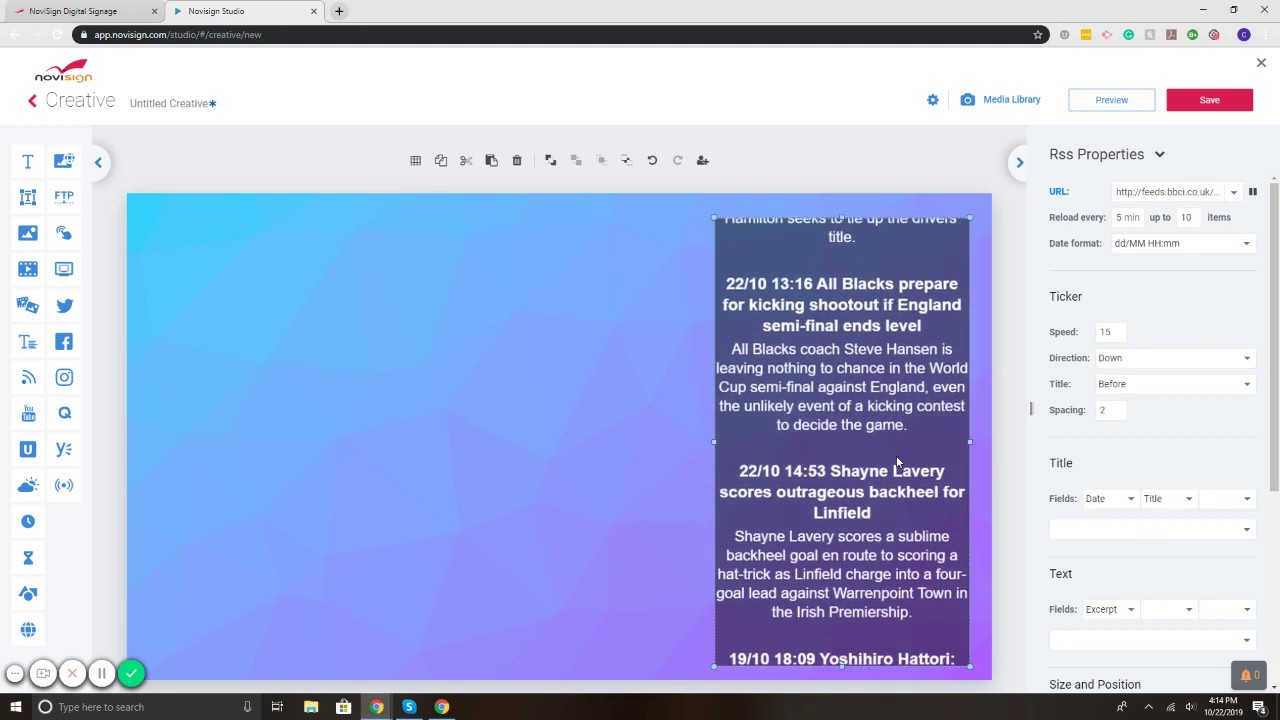The image size is (1280, 720).
Task: Add the Shapes widget
Action: click(x=28, y=593)
